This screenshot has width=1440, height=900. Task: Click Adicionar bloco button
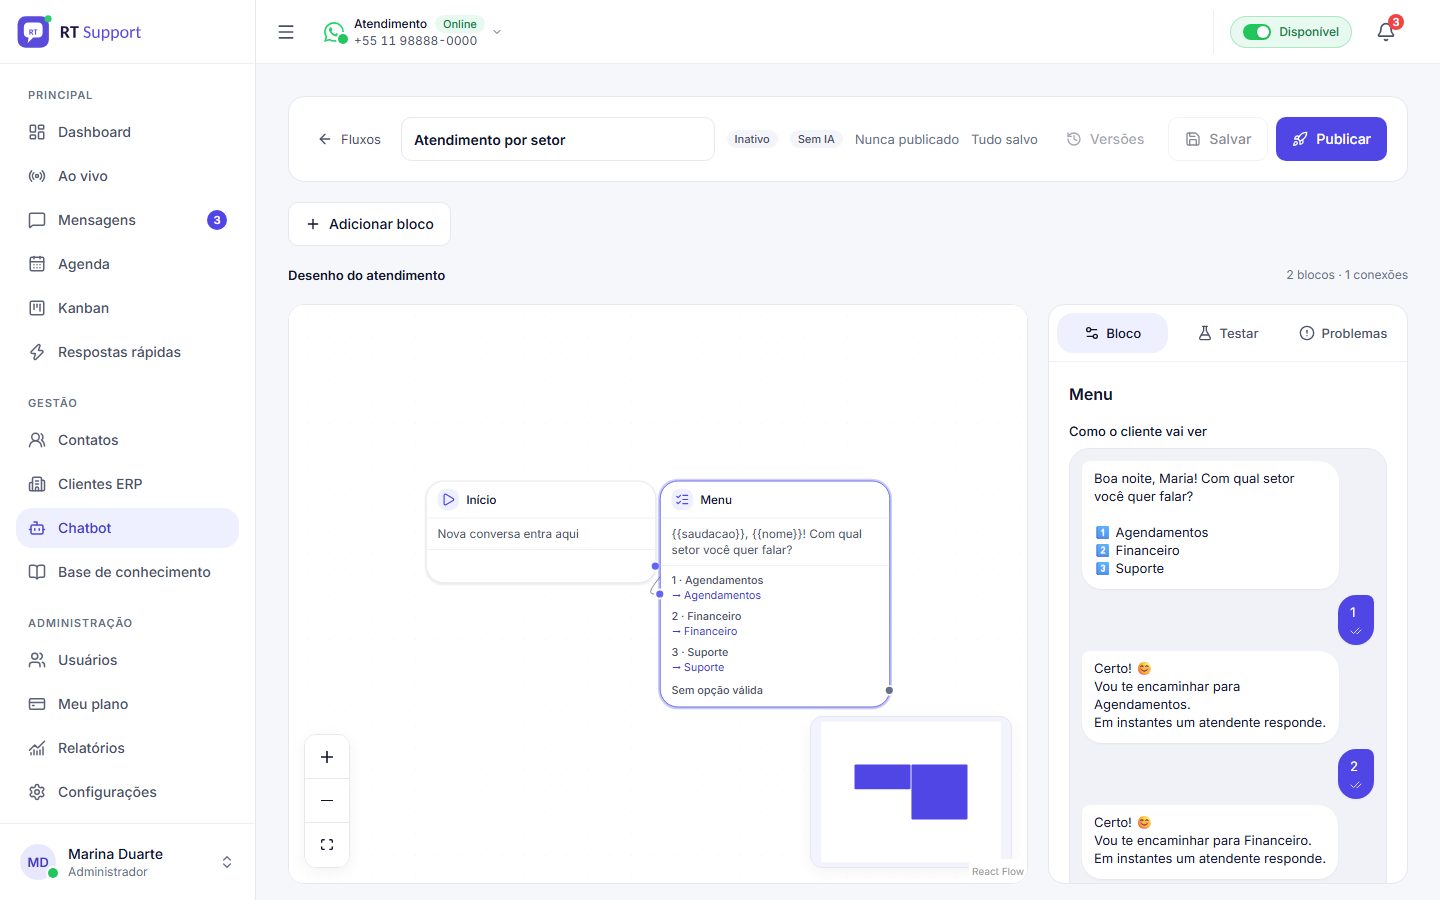(x=369, y=224)
